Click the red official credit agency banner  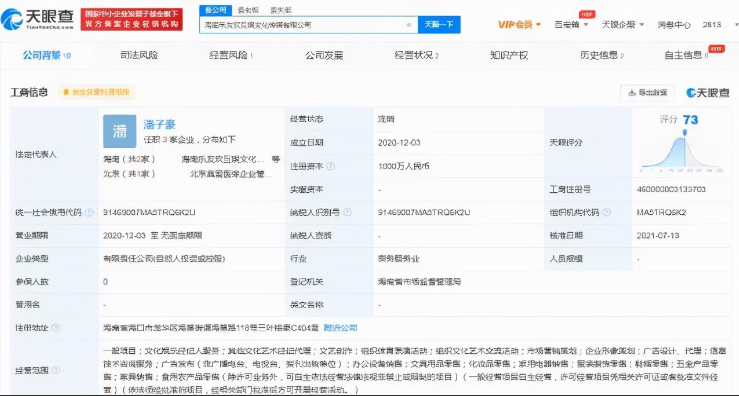point(131,19)
